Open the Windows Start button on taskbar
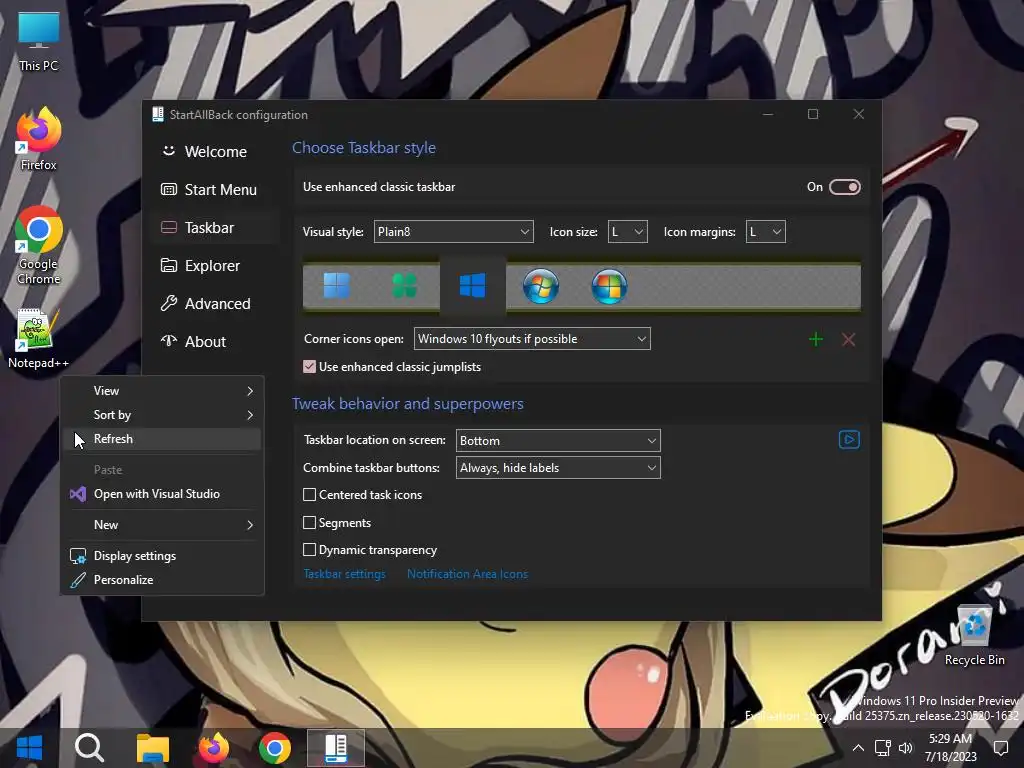 [29, 748]
